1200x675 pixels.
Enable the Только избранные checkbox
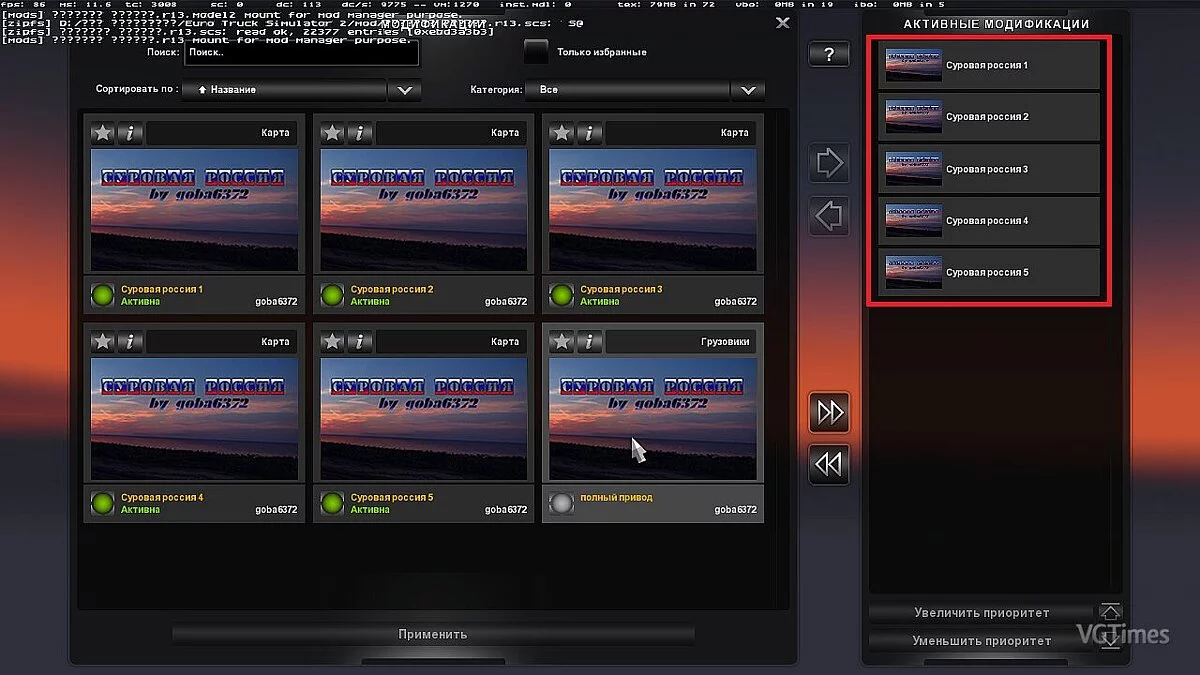tap(537, 51)
